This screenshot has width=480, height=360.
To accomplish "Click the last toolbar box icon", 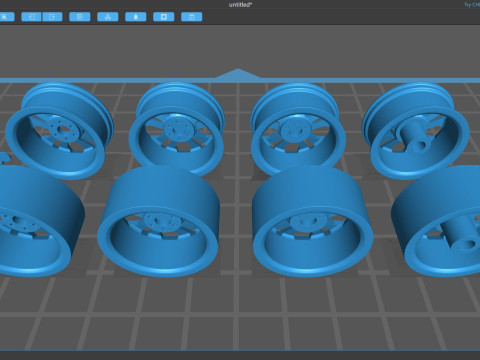I will [192, 17].
